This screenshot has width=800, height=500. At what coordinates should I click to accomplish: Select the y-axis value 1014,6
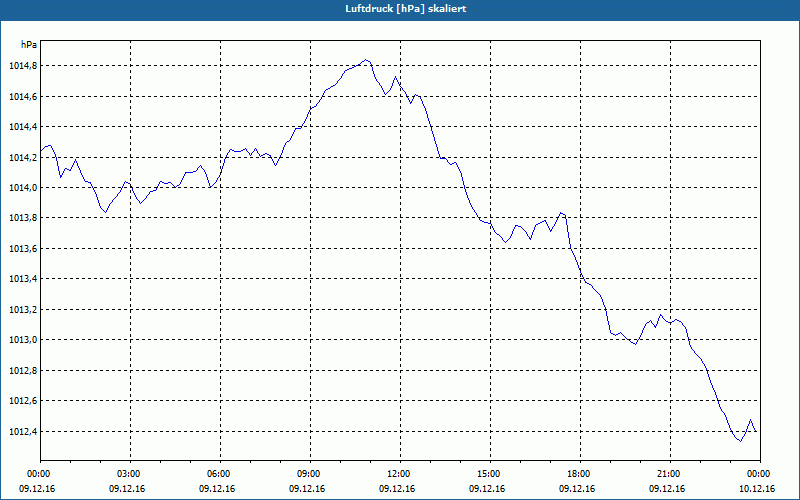23,96
